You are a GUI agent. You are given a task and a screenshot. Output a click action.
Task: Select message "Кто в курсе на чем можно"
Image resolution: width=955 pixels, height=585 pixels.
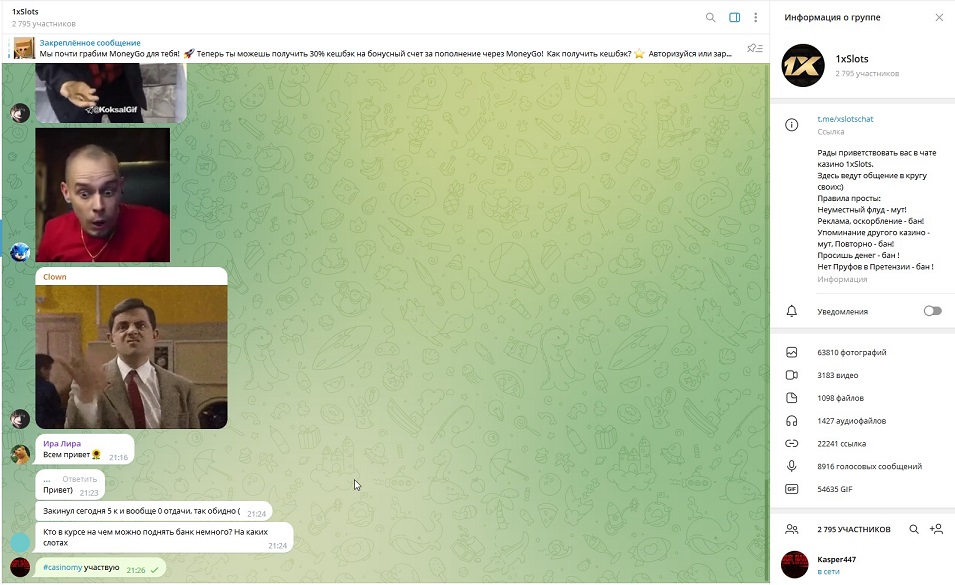(x=164, y=538)
